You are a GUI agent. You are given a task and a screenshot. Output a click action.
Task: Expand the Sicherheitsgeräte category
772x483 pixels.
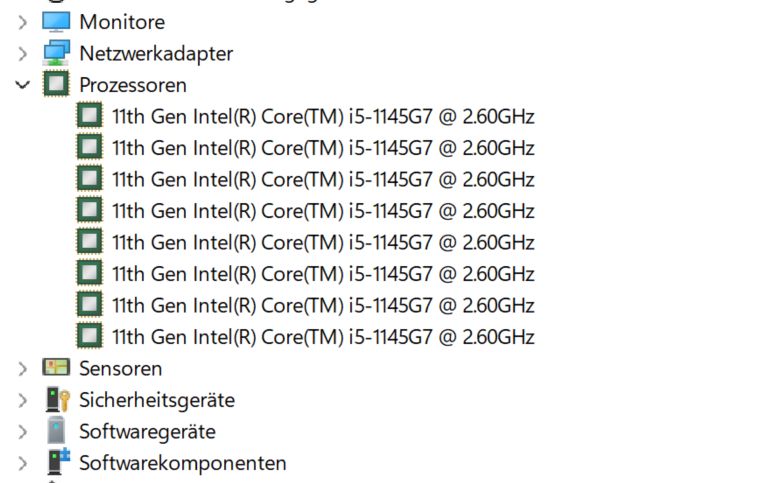[x=23, y=400]
